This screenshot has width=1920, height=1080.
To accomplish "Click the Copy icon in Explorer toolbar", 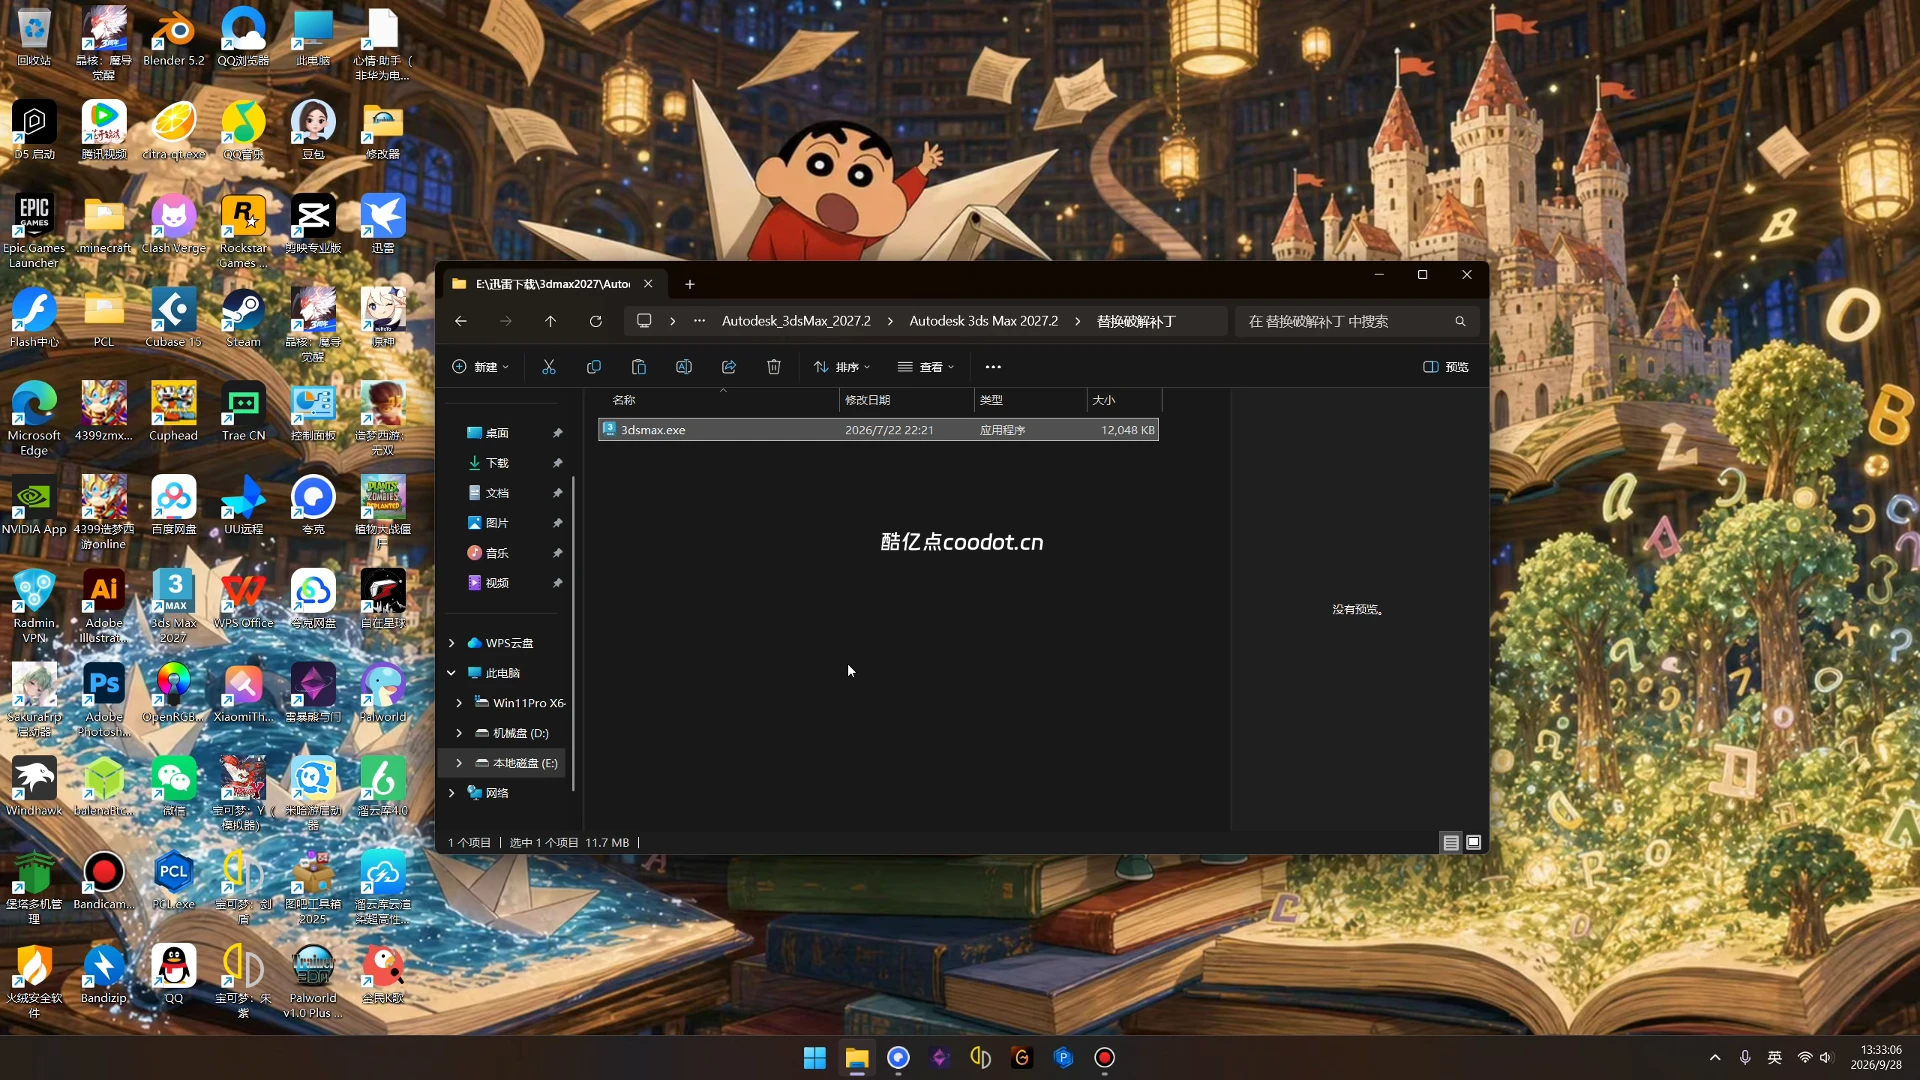I will tap(594, 367).
